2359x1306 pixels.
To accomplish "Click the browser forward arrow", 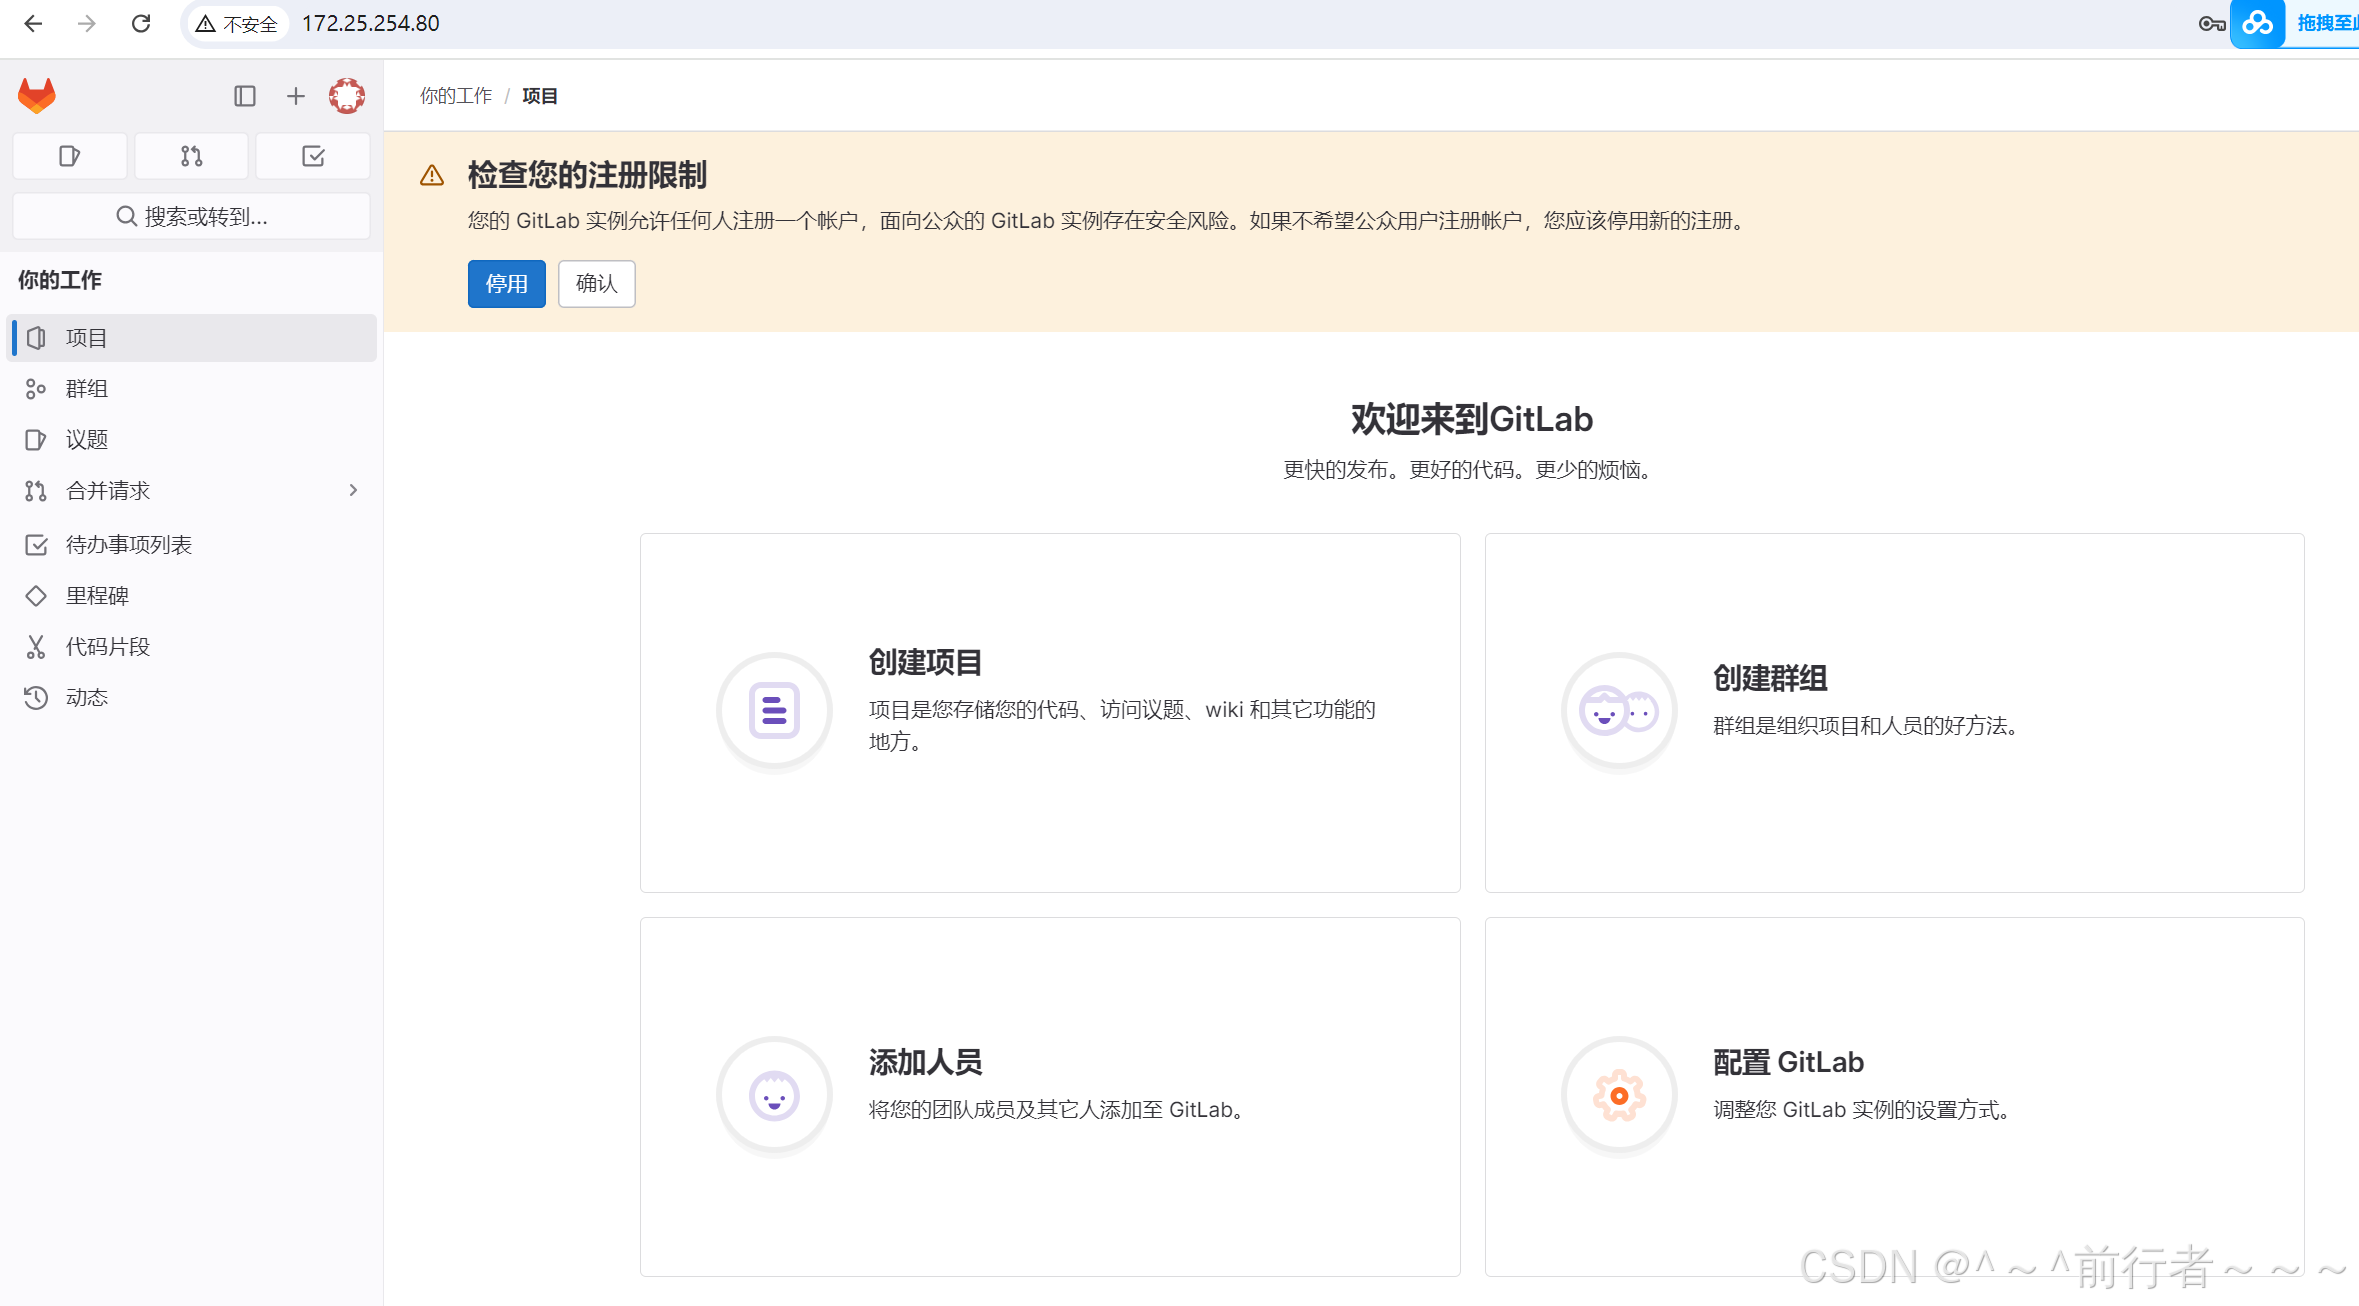I will click(87, 23).
